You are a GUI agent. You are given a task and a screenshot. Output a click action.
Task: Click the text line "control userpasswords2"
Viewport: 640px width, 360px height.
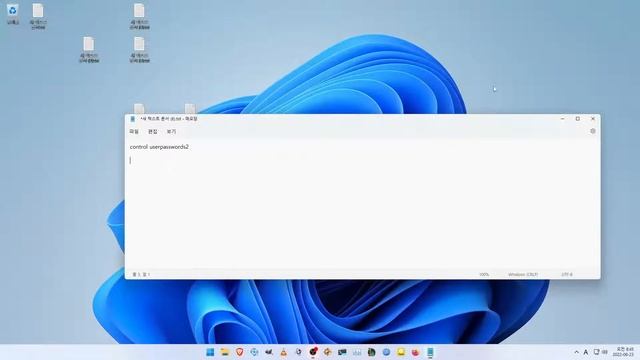coord(159,147)
